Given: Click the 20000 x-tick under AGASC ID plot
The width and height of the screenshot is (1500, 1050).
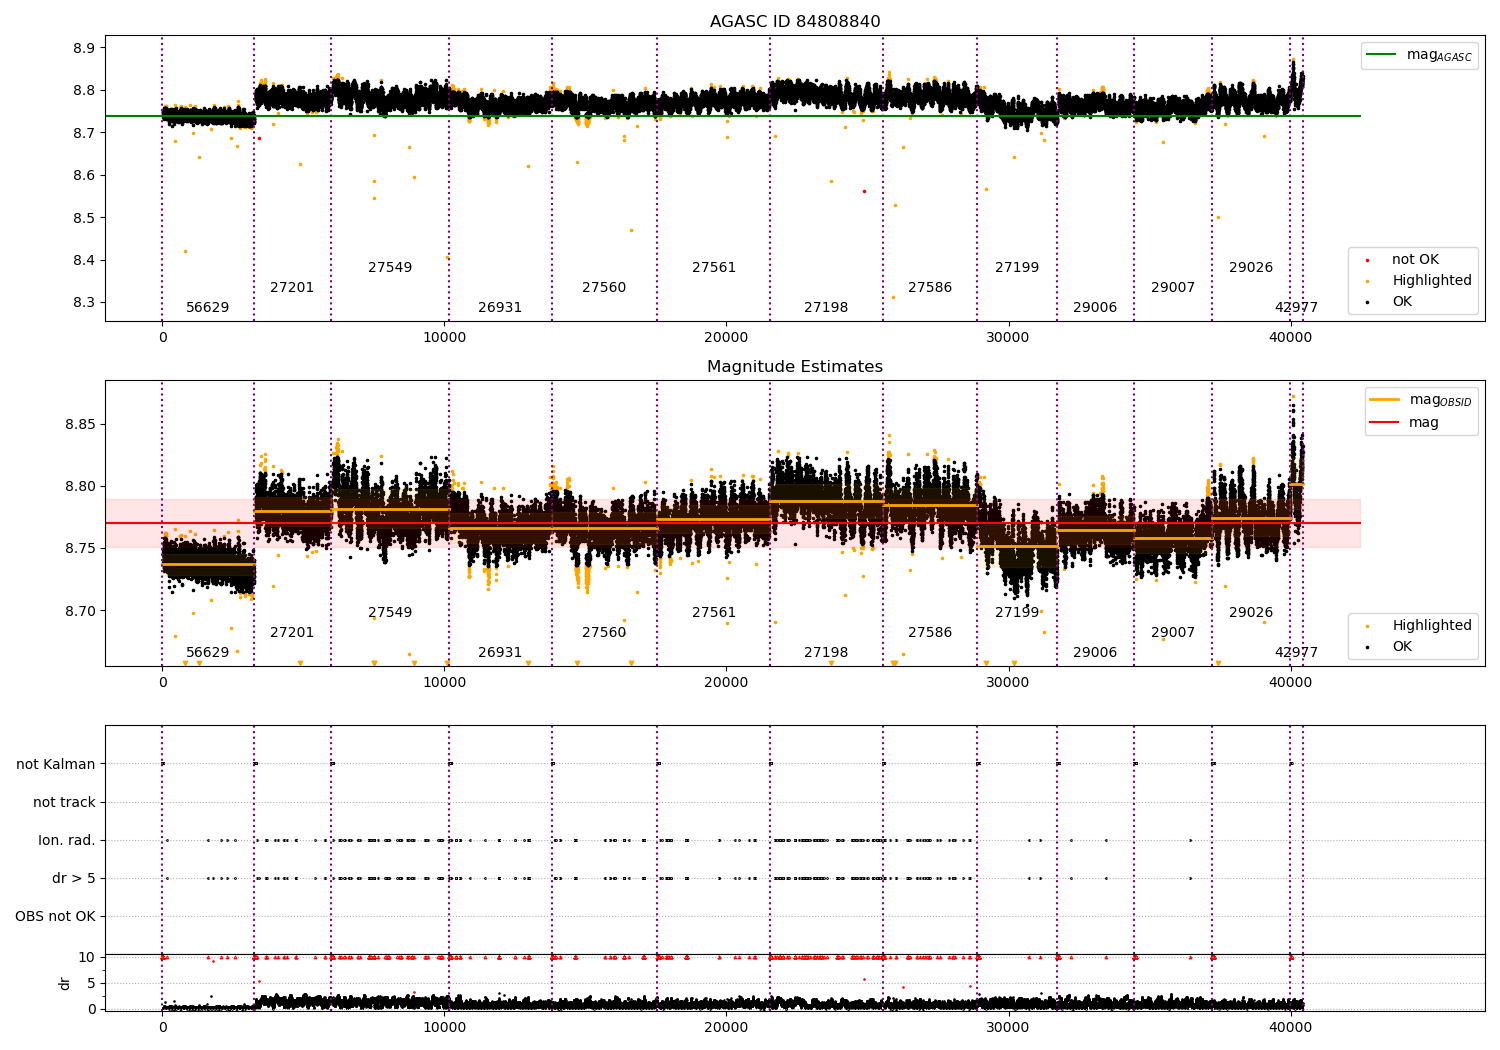Looking at the screenshot, I should [726, 337].
